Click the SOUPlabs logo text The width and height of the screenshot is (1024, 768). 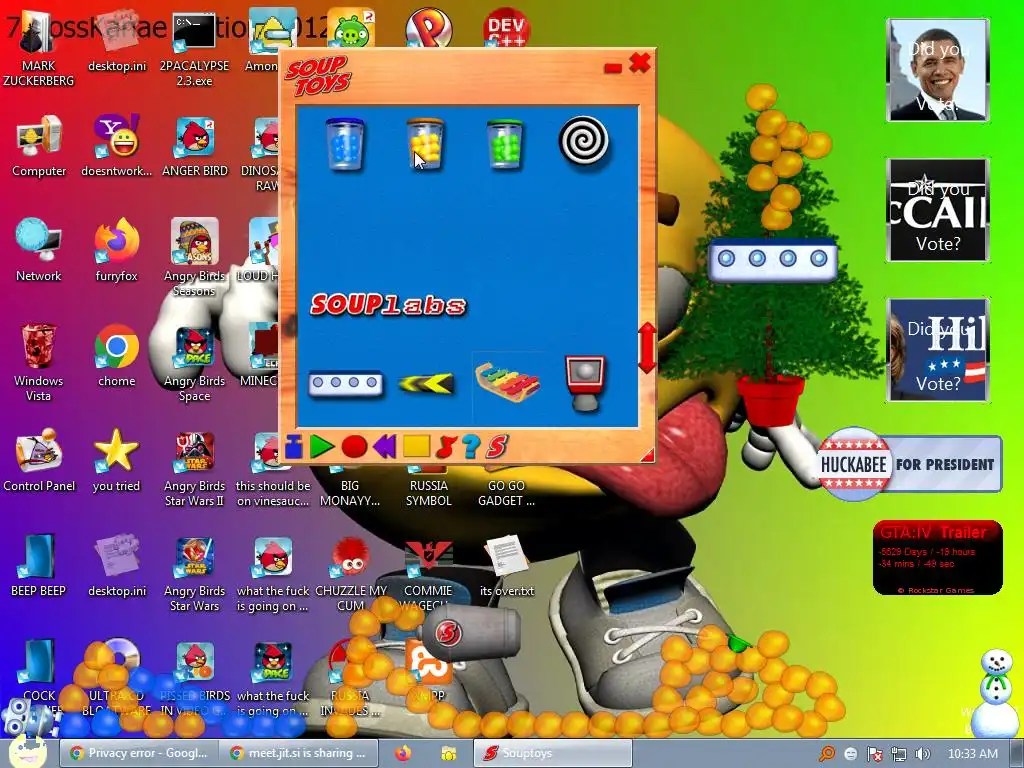point(388,305)
